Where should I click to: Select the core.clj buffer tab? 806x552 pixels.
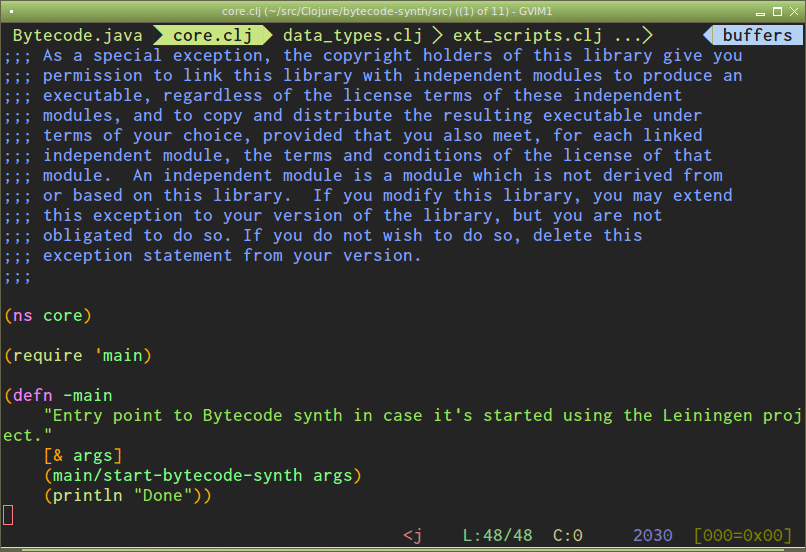(x=213, y=35)
